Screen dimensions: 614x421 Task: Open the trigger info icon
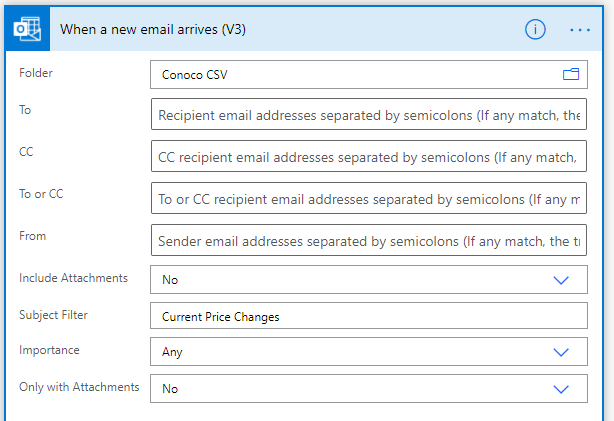(x=535, y=29)
